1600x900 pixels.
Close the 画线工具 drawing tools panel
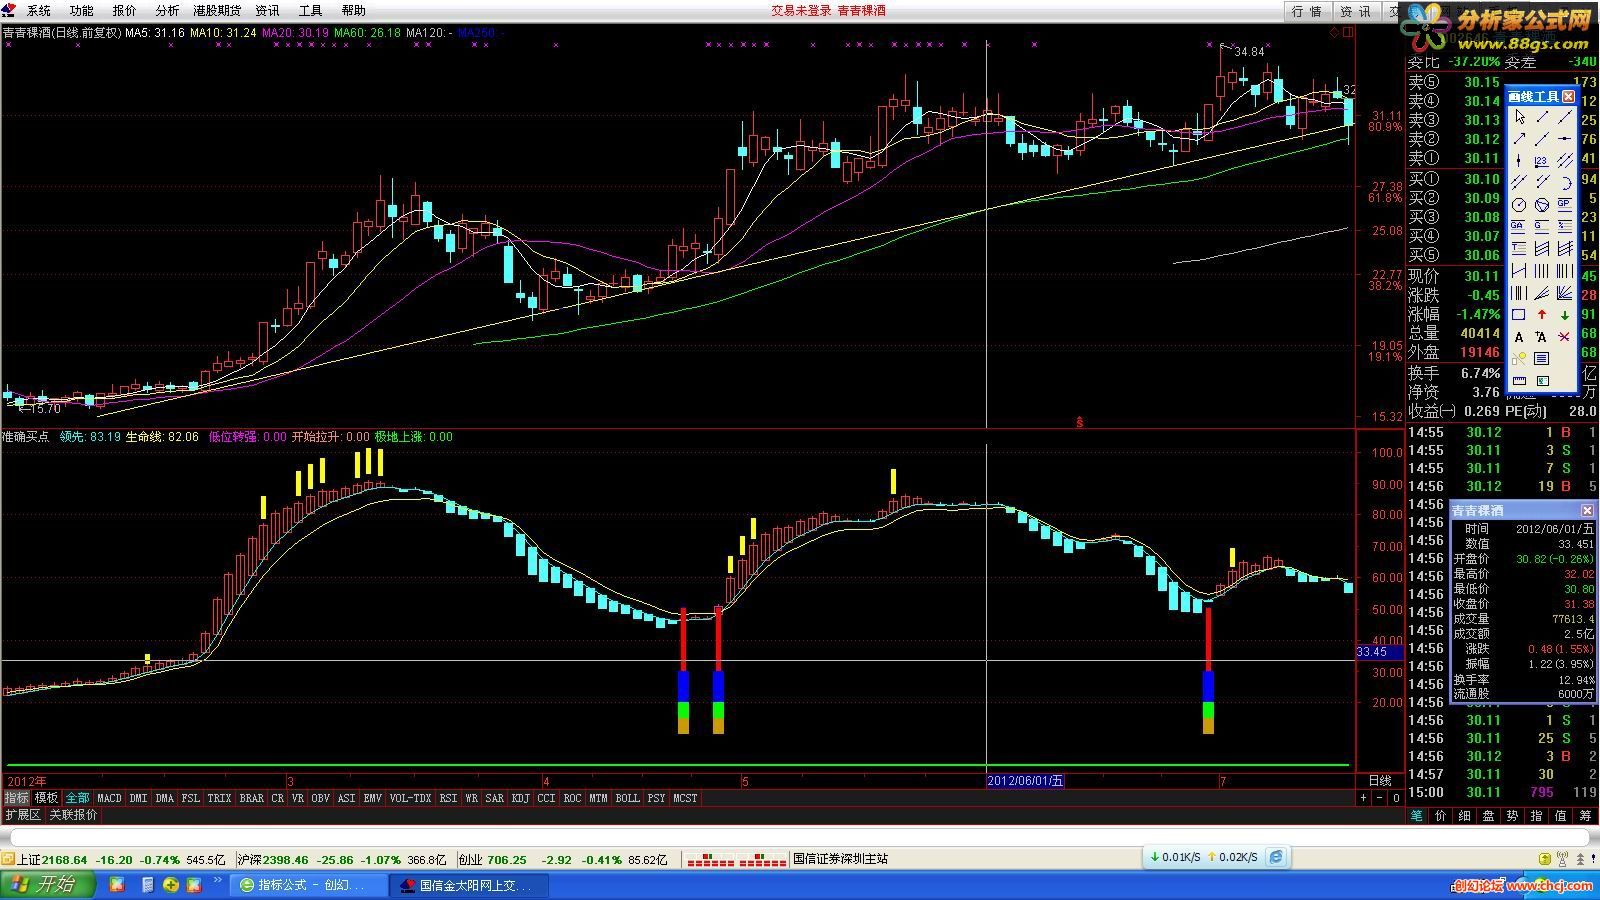1568,96
